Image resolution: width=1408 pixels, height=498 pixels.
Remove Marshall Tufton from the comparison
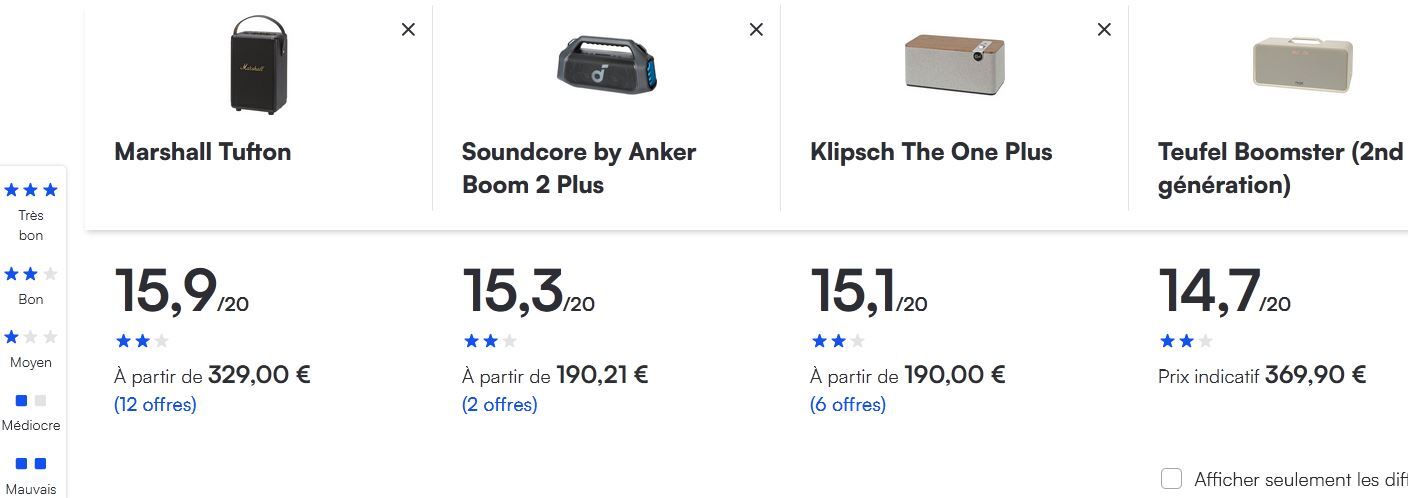408,30
